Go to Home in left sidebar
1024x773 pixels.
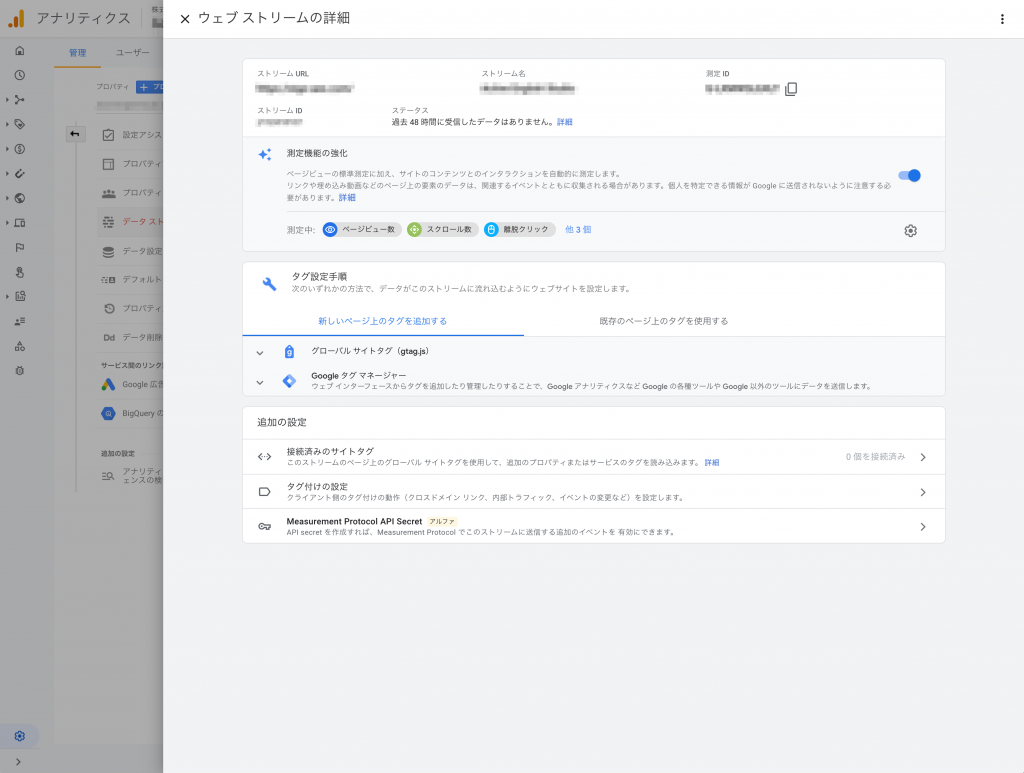click(20, 50)
